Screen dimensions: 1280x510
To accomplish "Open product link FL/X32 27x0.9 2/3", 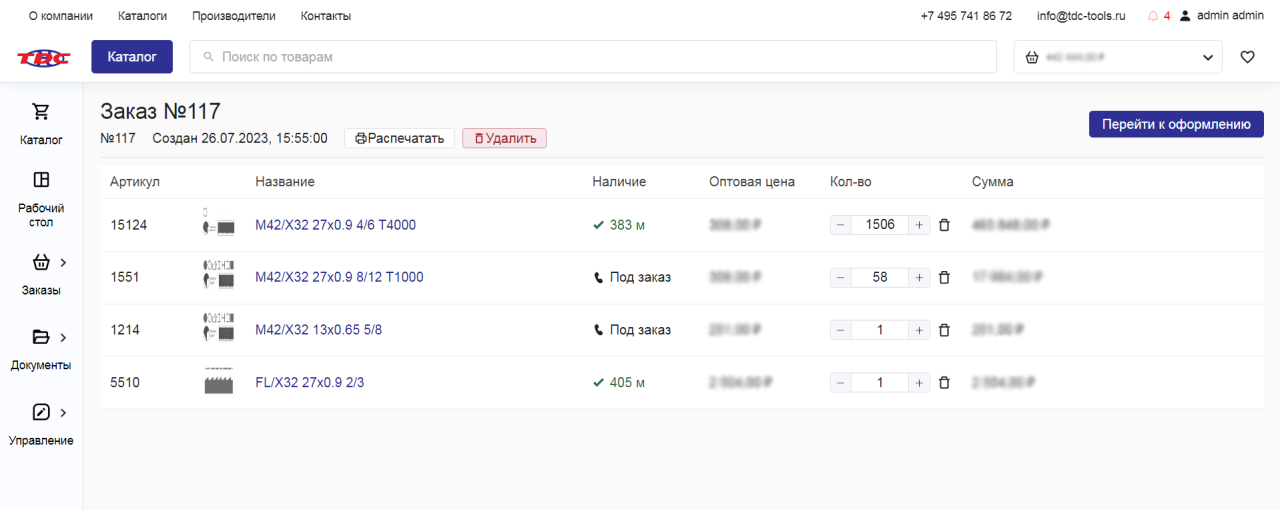I will 309,382.
